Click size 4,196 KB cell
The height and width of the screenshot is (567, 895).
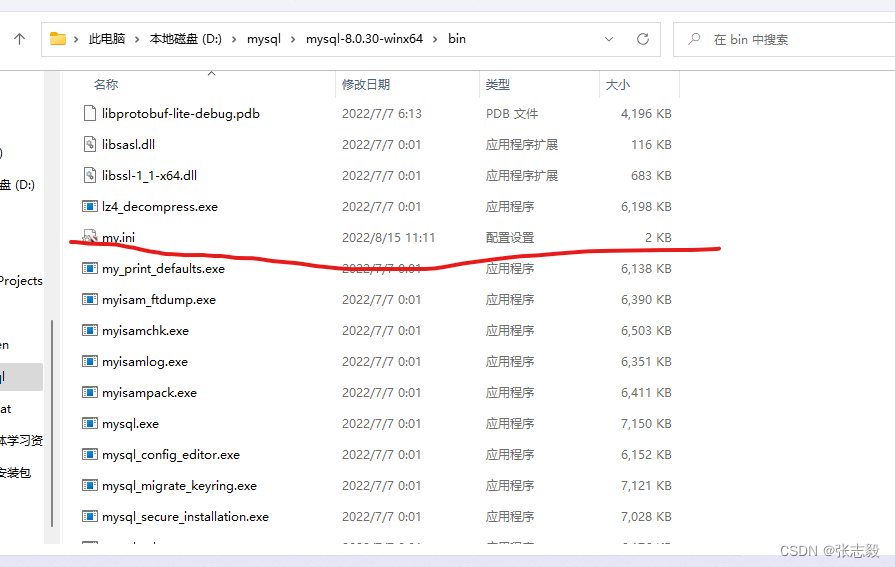646,114
